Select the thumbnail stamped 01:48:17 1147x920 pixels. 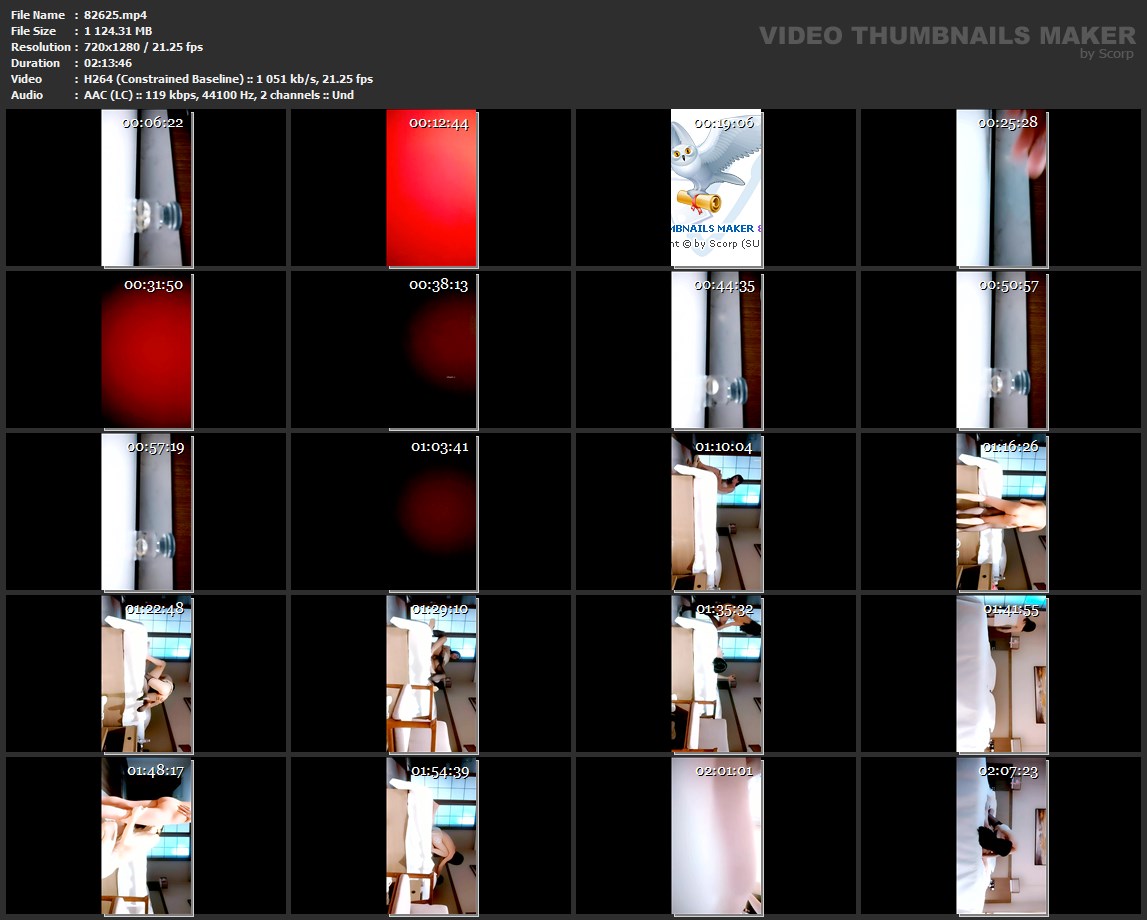pyautogui.click(x=146, y=836)
